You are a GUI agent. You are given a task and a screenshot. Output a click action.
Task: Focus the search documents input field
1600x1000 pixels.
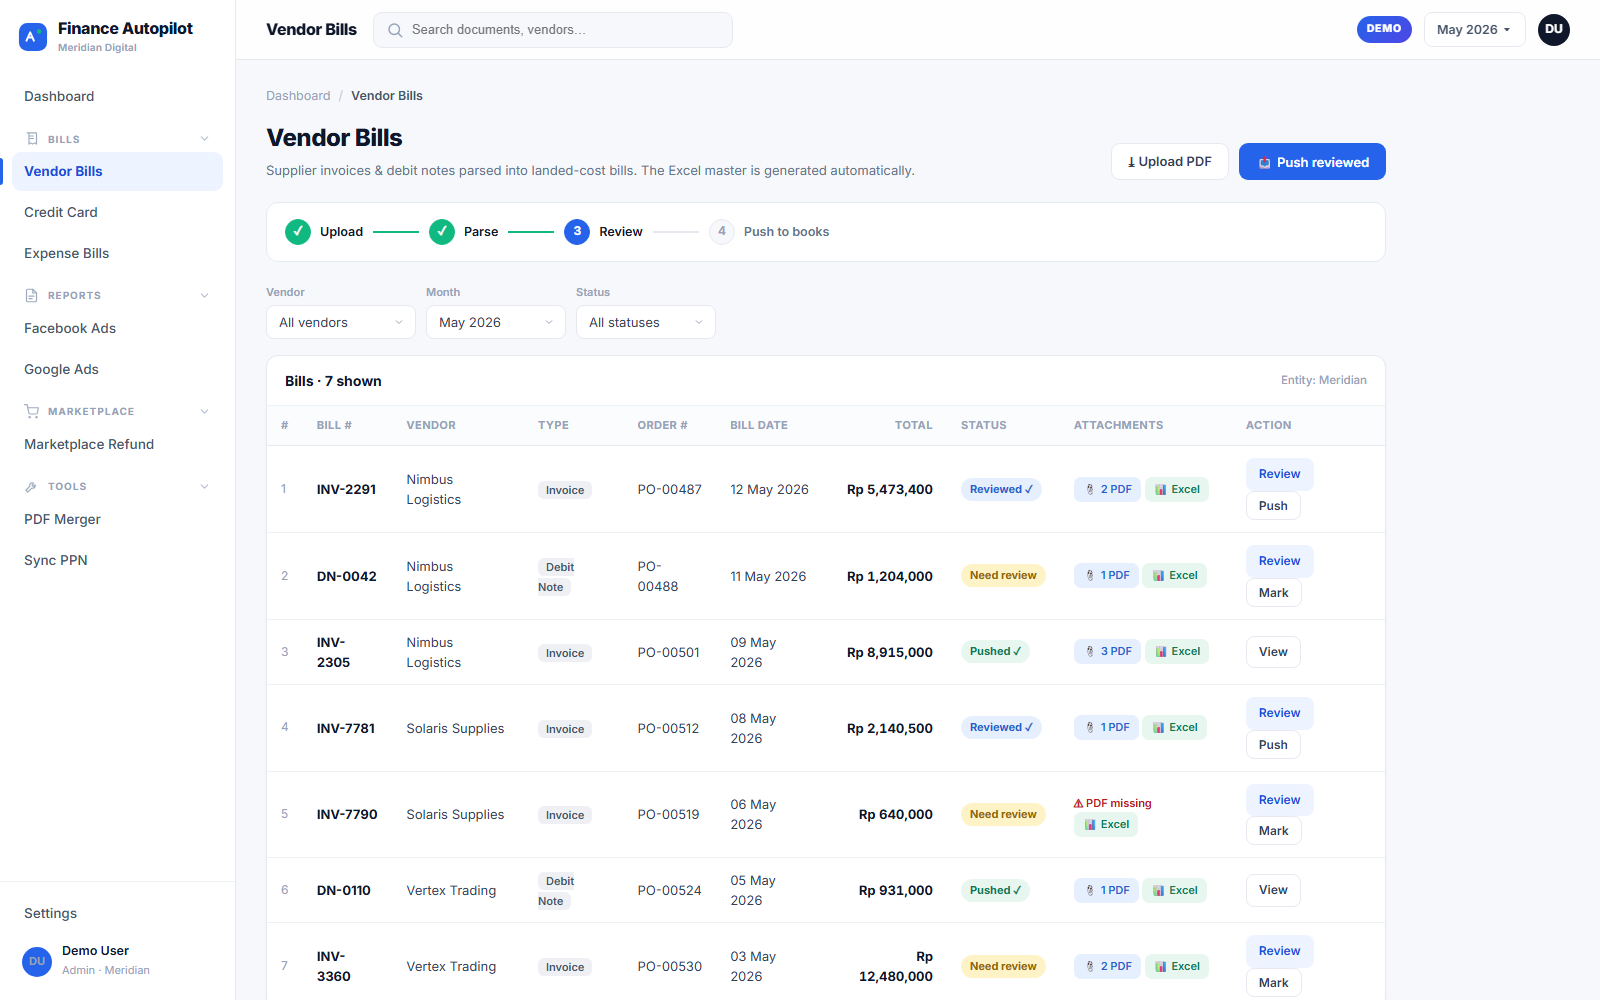pyautogui.click(x=553, y=30)
